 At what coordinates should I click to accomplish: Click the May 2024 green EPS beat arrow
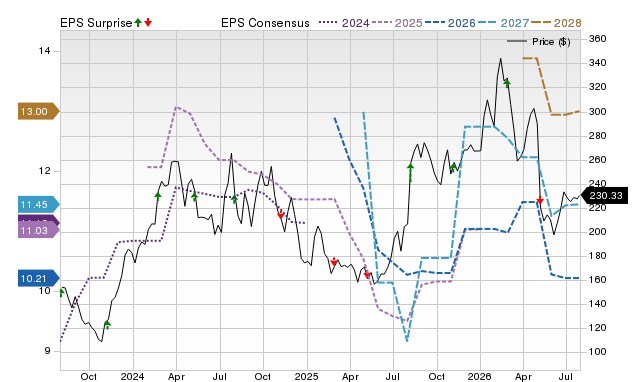pos(194,197)
